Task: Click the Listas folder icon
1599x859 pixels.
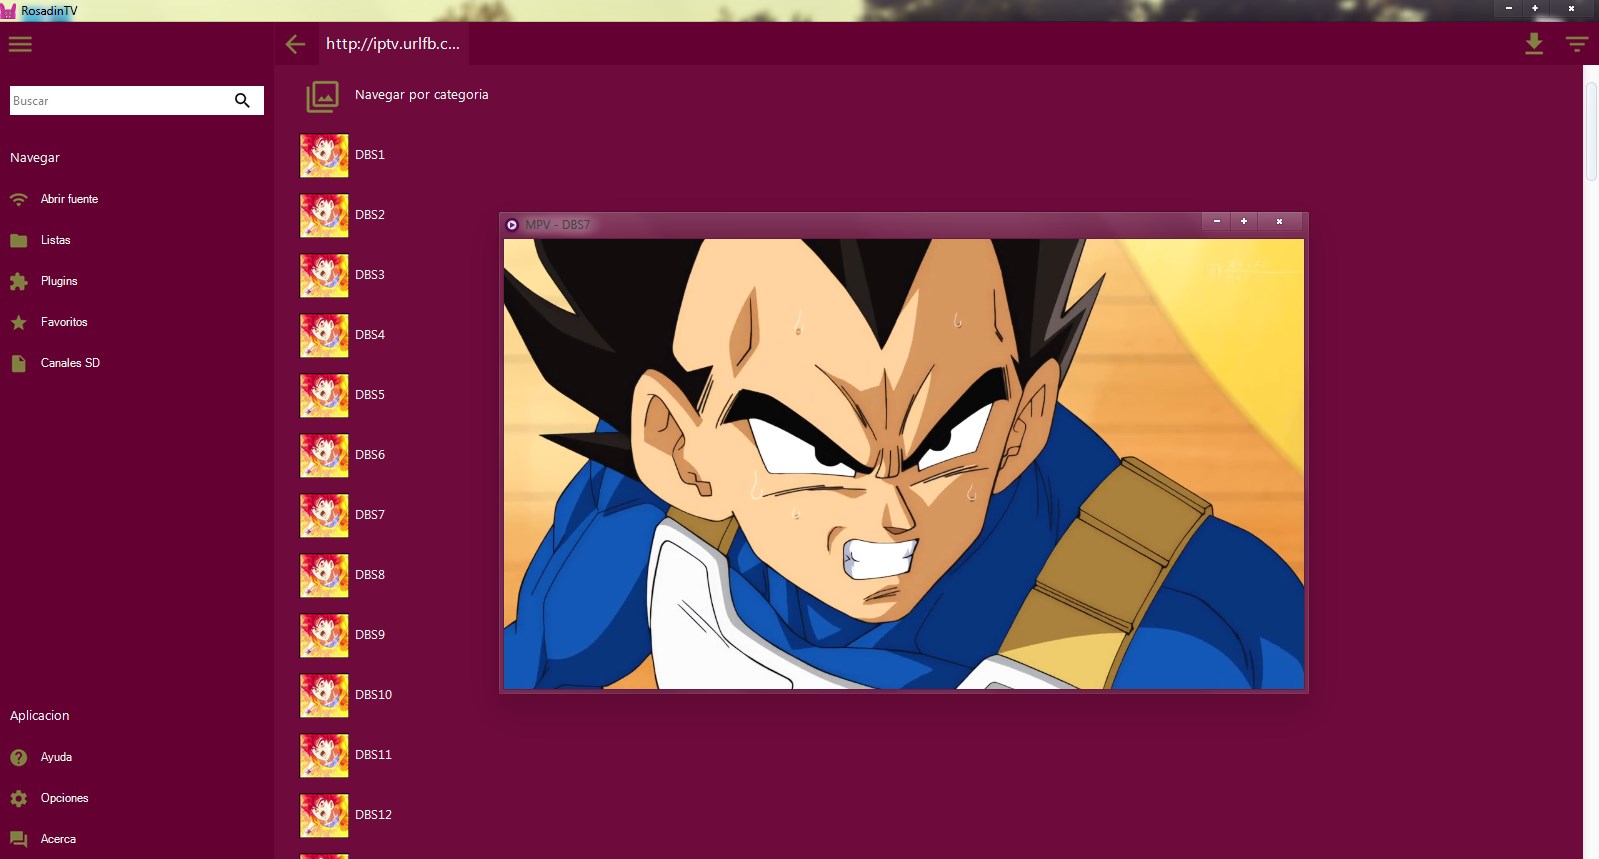Action: [x=18, y=240]
